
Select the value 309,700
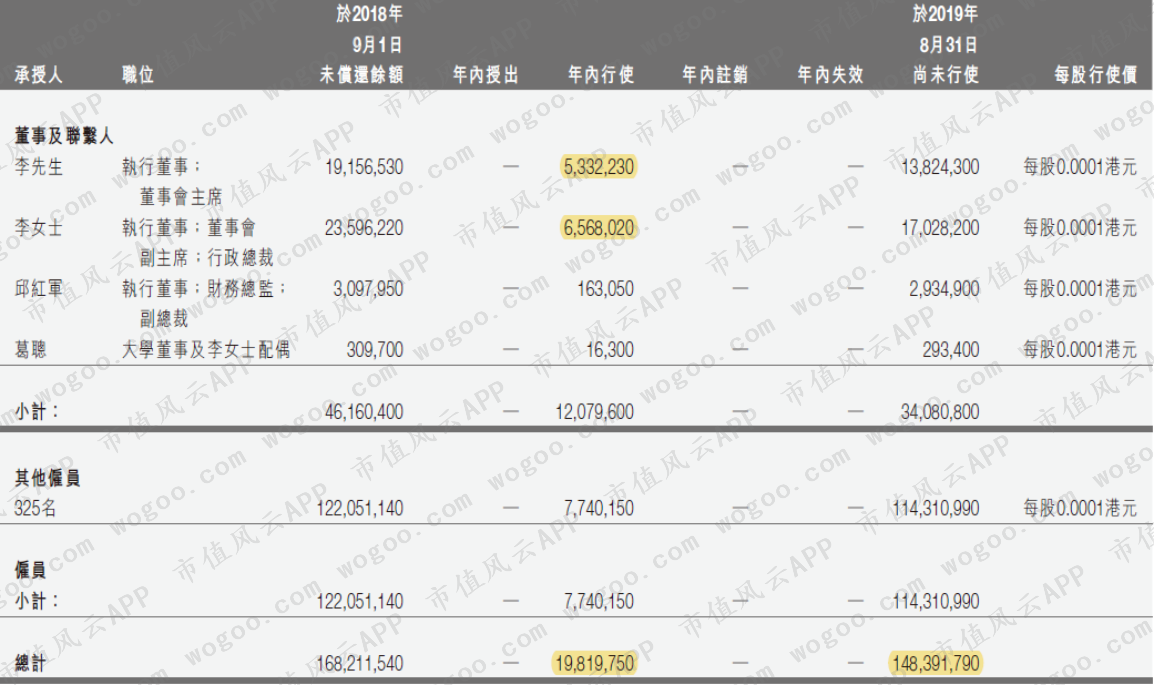[375, 349]
